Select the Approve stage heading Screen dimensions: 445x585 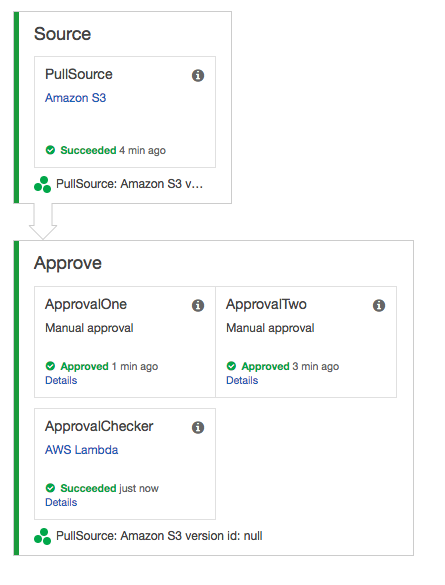pyautogui.click(x=68, y=263)
